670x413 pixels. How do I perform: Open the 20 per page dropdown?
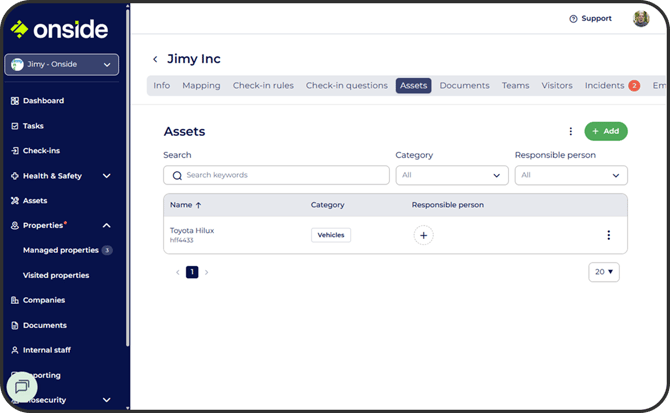click(604, 272)
